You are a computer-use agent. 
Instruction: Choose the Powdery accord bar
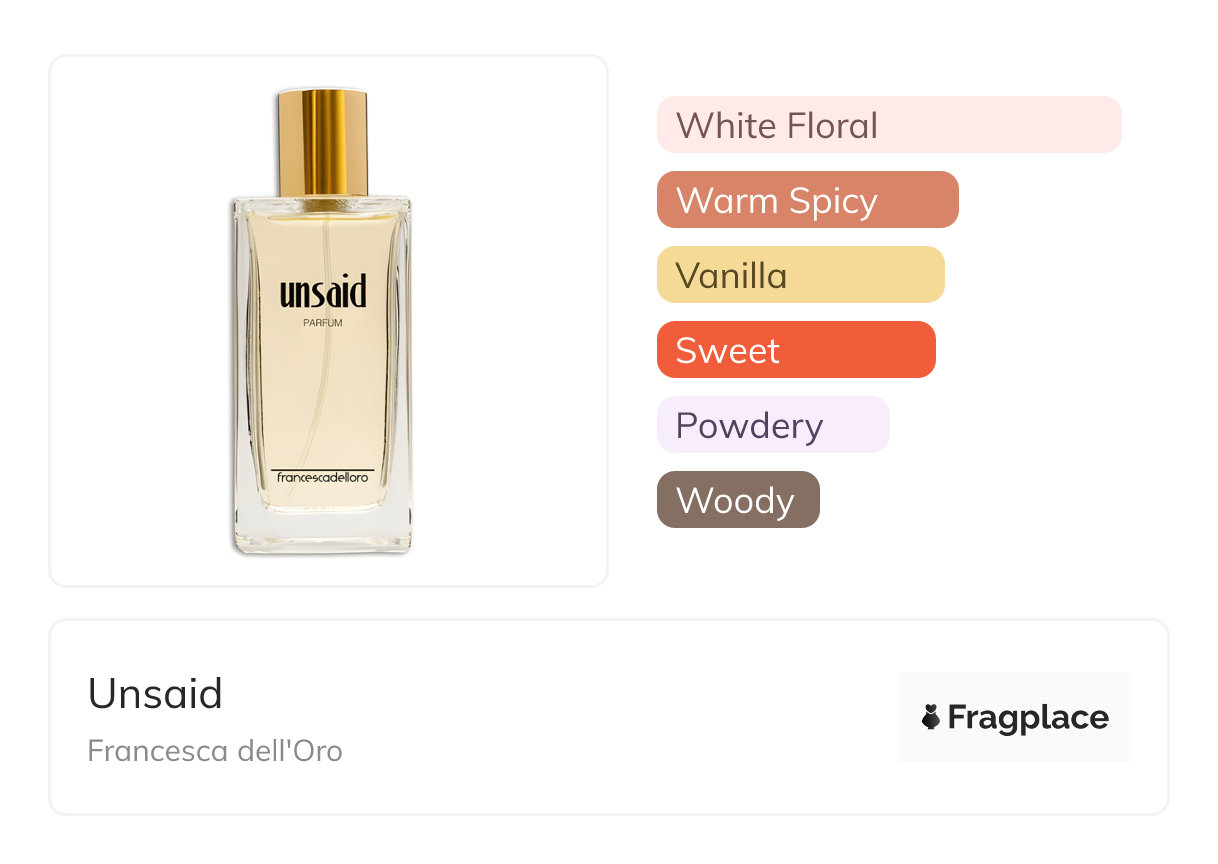tap(772, 425)
